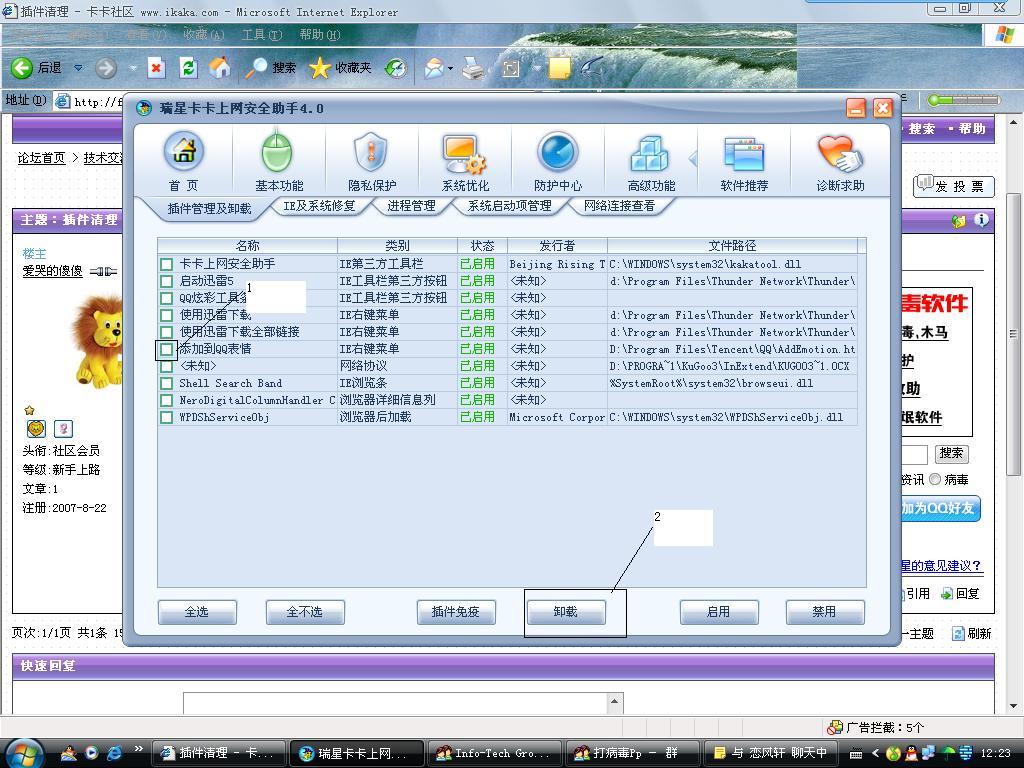Expand hidden system tray icons arrow
This screenshot has width=1024, height=768.
pyautogui.click(x=875, y=753)
